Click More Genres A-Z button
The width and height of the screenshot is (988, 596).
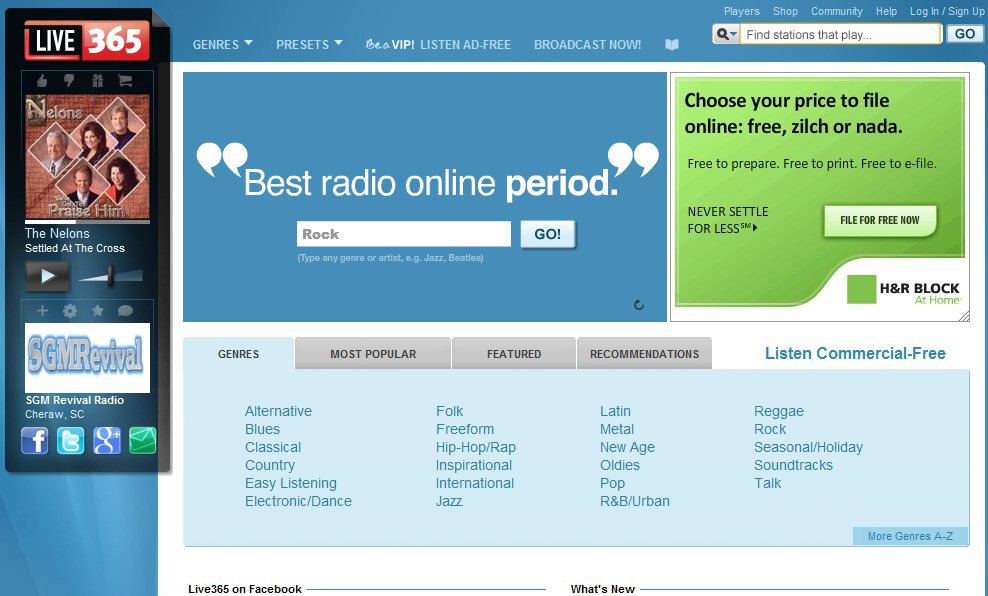(910, 536)
